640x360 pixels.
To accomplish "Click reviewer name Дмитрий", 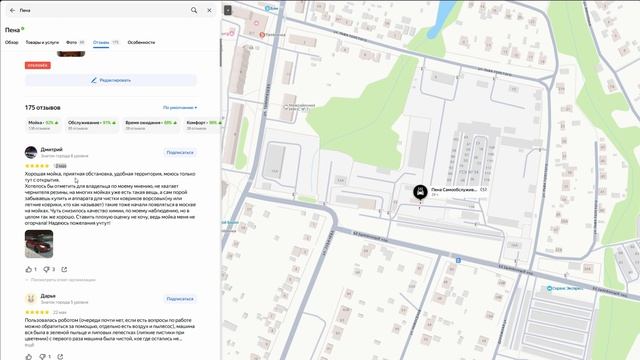I will (x=51, y=149).
